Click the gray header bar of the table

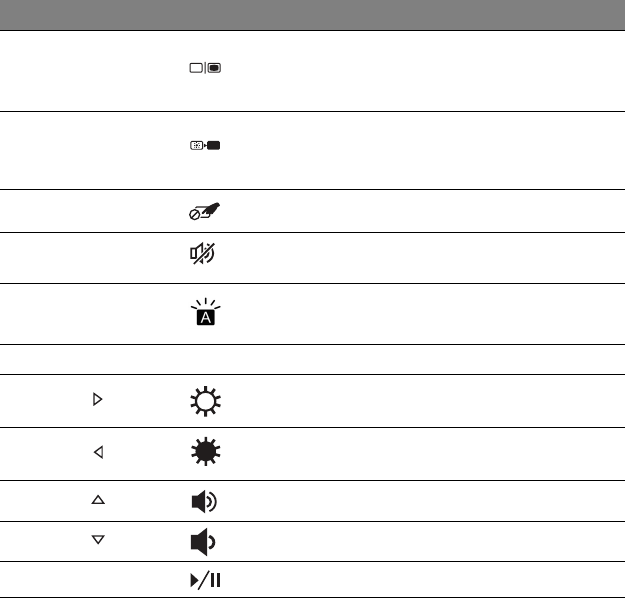pos(312,15)
